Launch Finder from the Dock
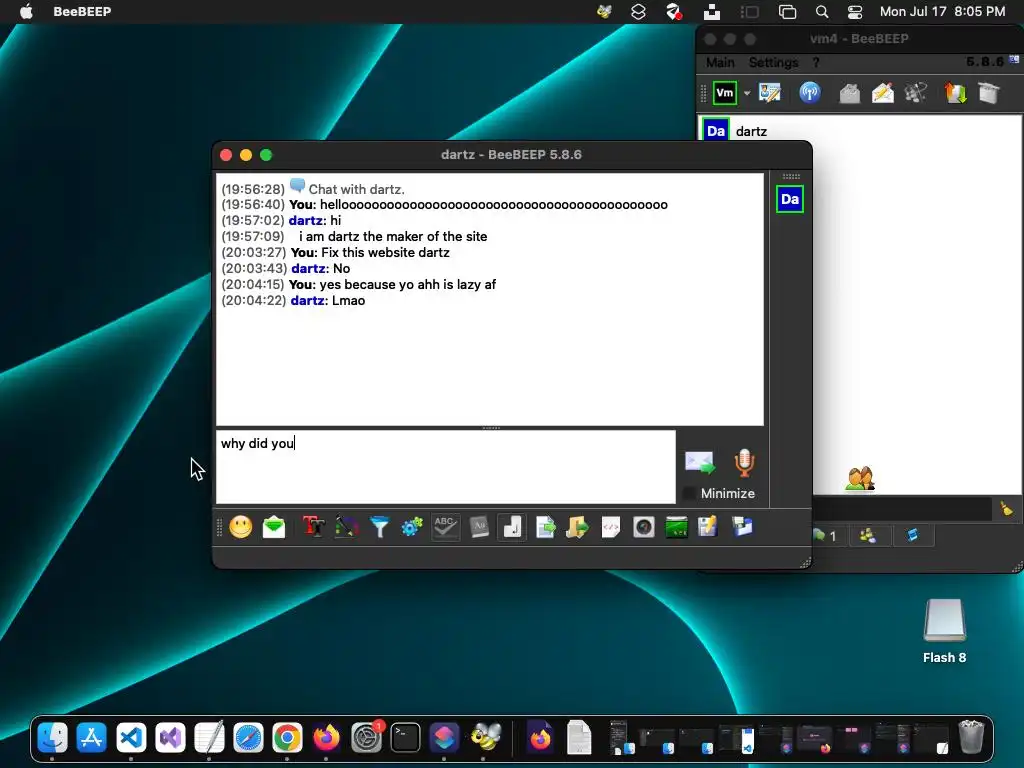Viewport: 1024px width, 768px height. coord(52,738)
